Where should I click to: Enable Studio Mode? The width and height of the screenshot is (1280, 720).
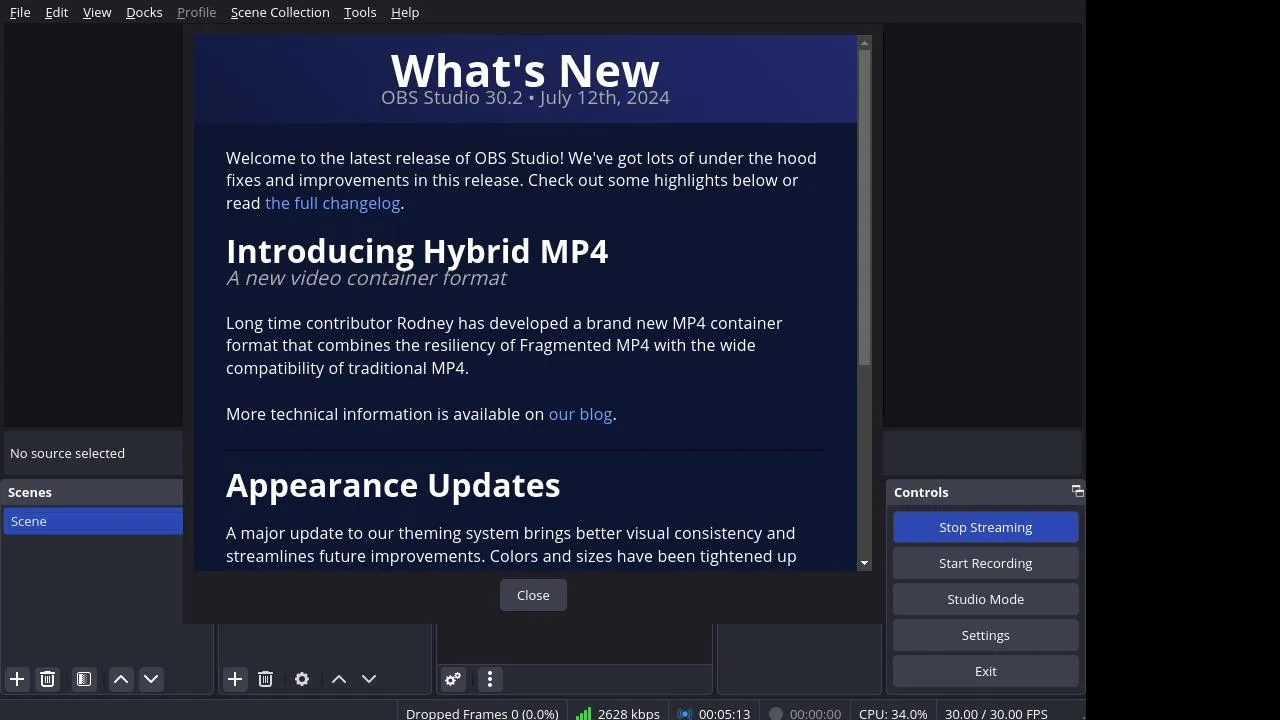[986, 599]
